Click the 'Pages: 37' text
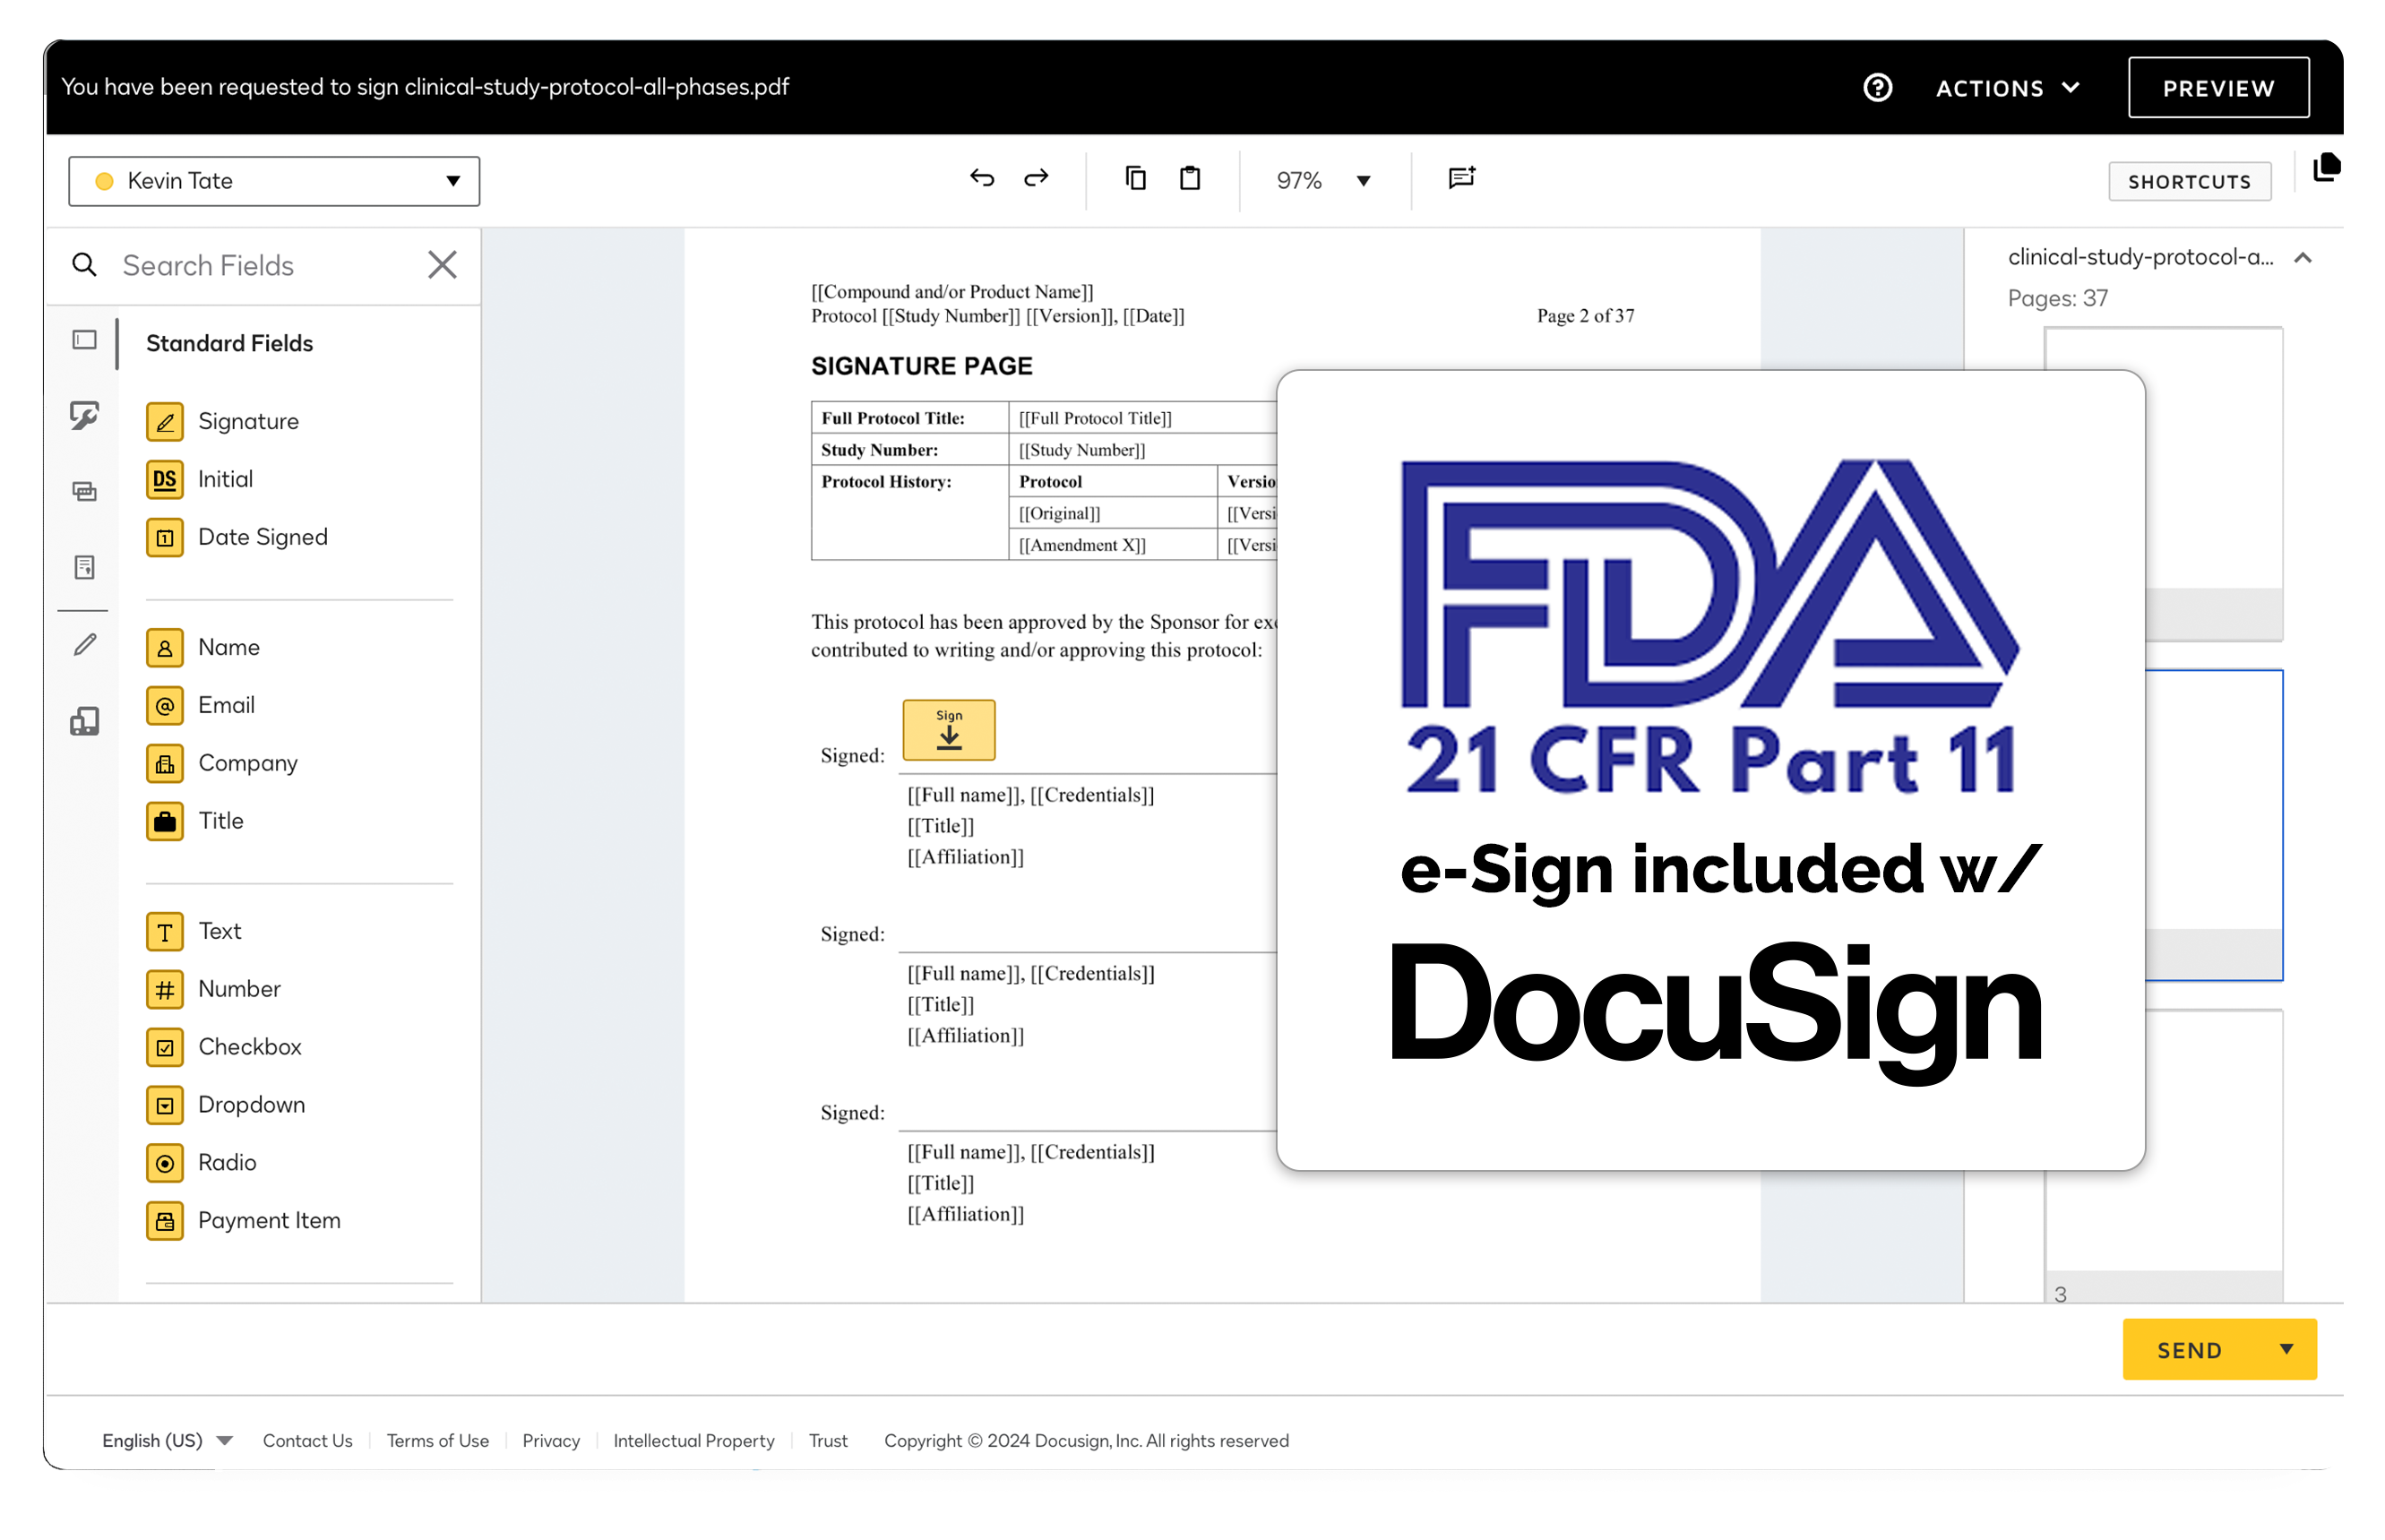Screen dimensions: 2385x1540 pos(2057,298)
